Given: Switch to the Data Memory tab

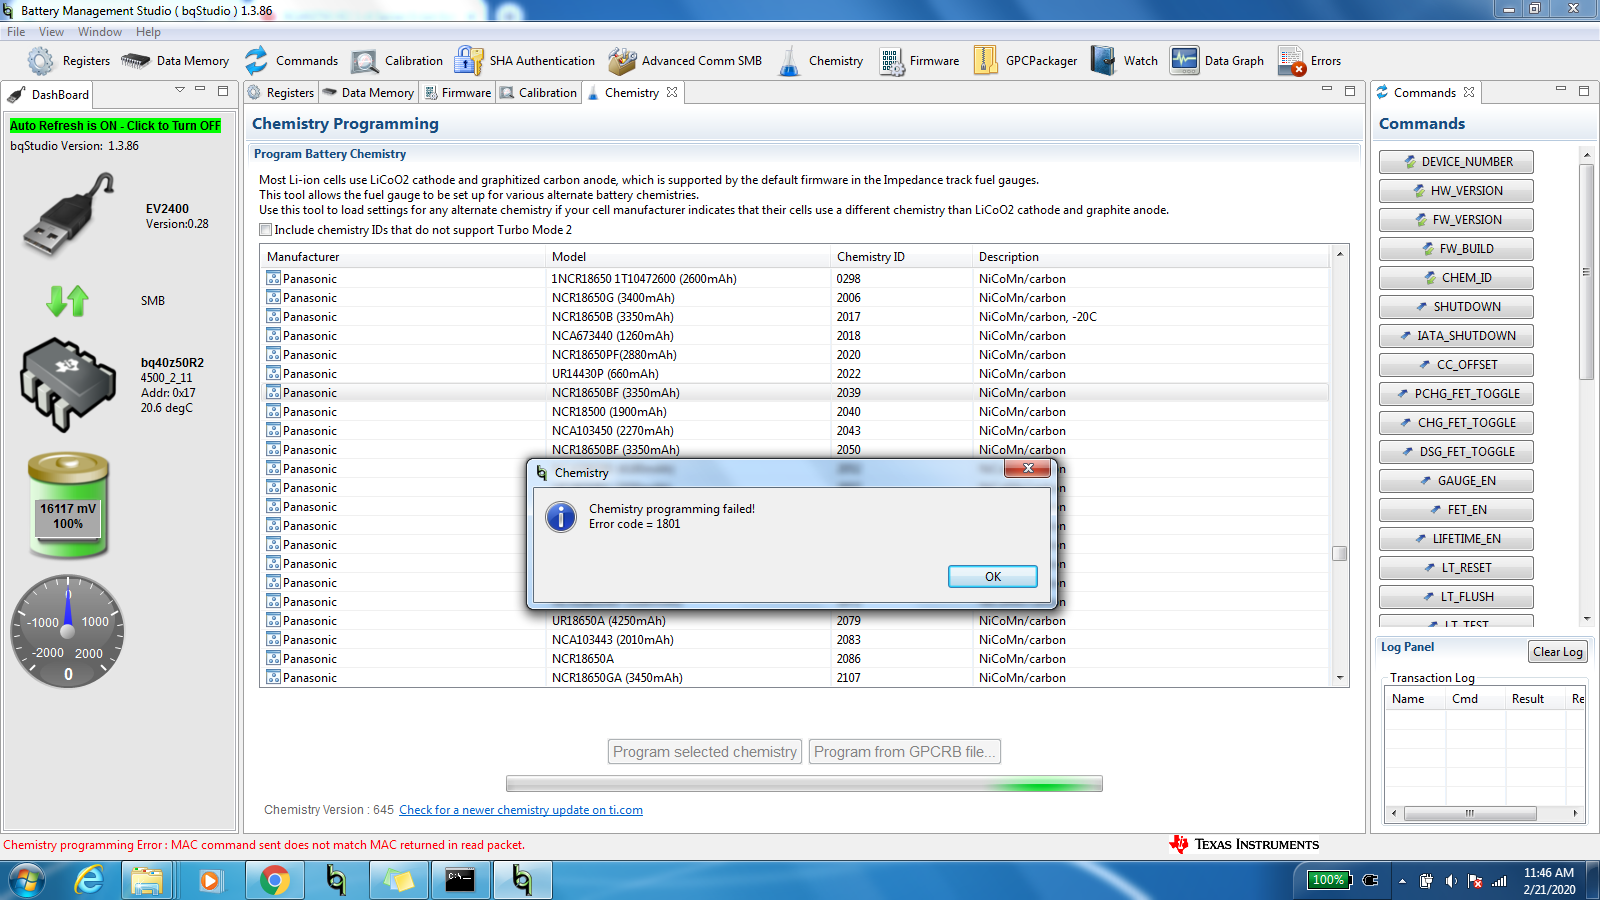Looking at the screenshot, I should click(368, 93).
